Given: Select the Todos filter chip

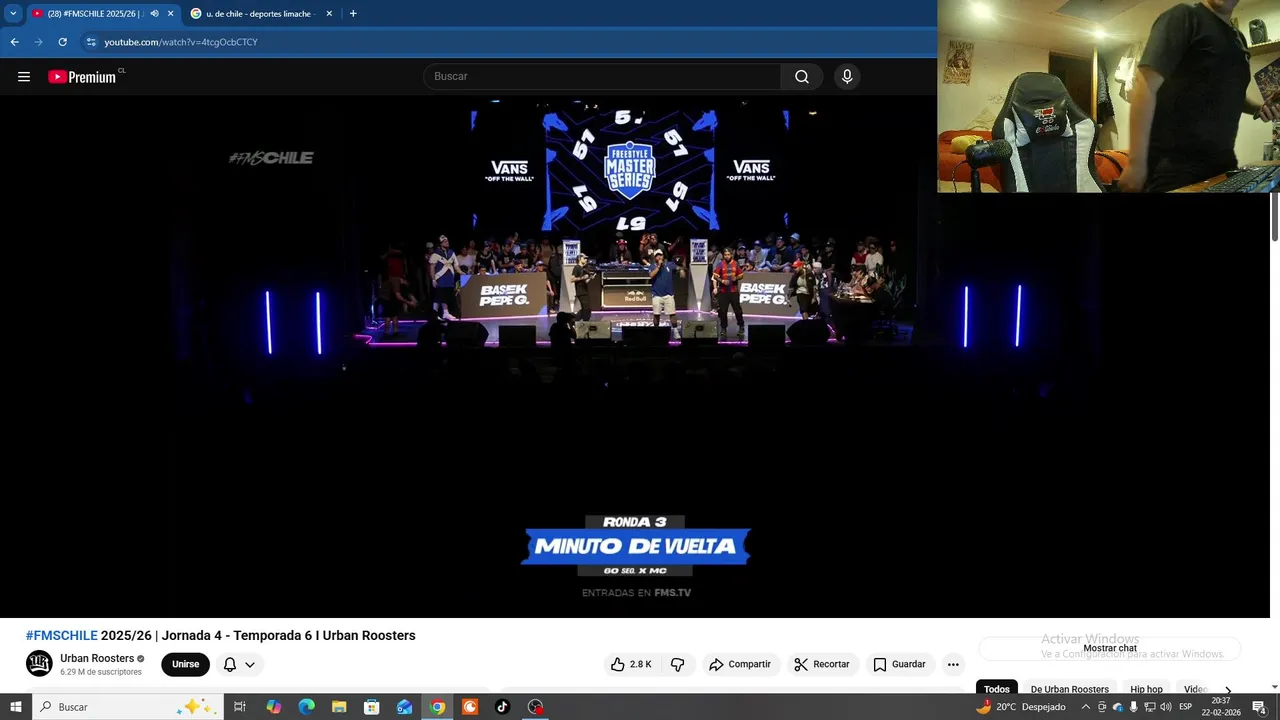Looking at the screenshot, I should tap(997, 689).
